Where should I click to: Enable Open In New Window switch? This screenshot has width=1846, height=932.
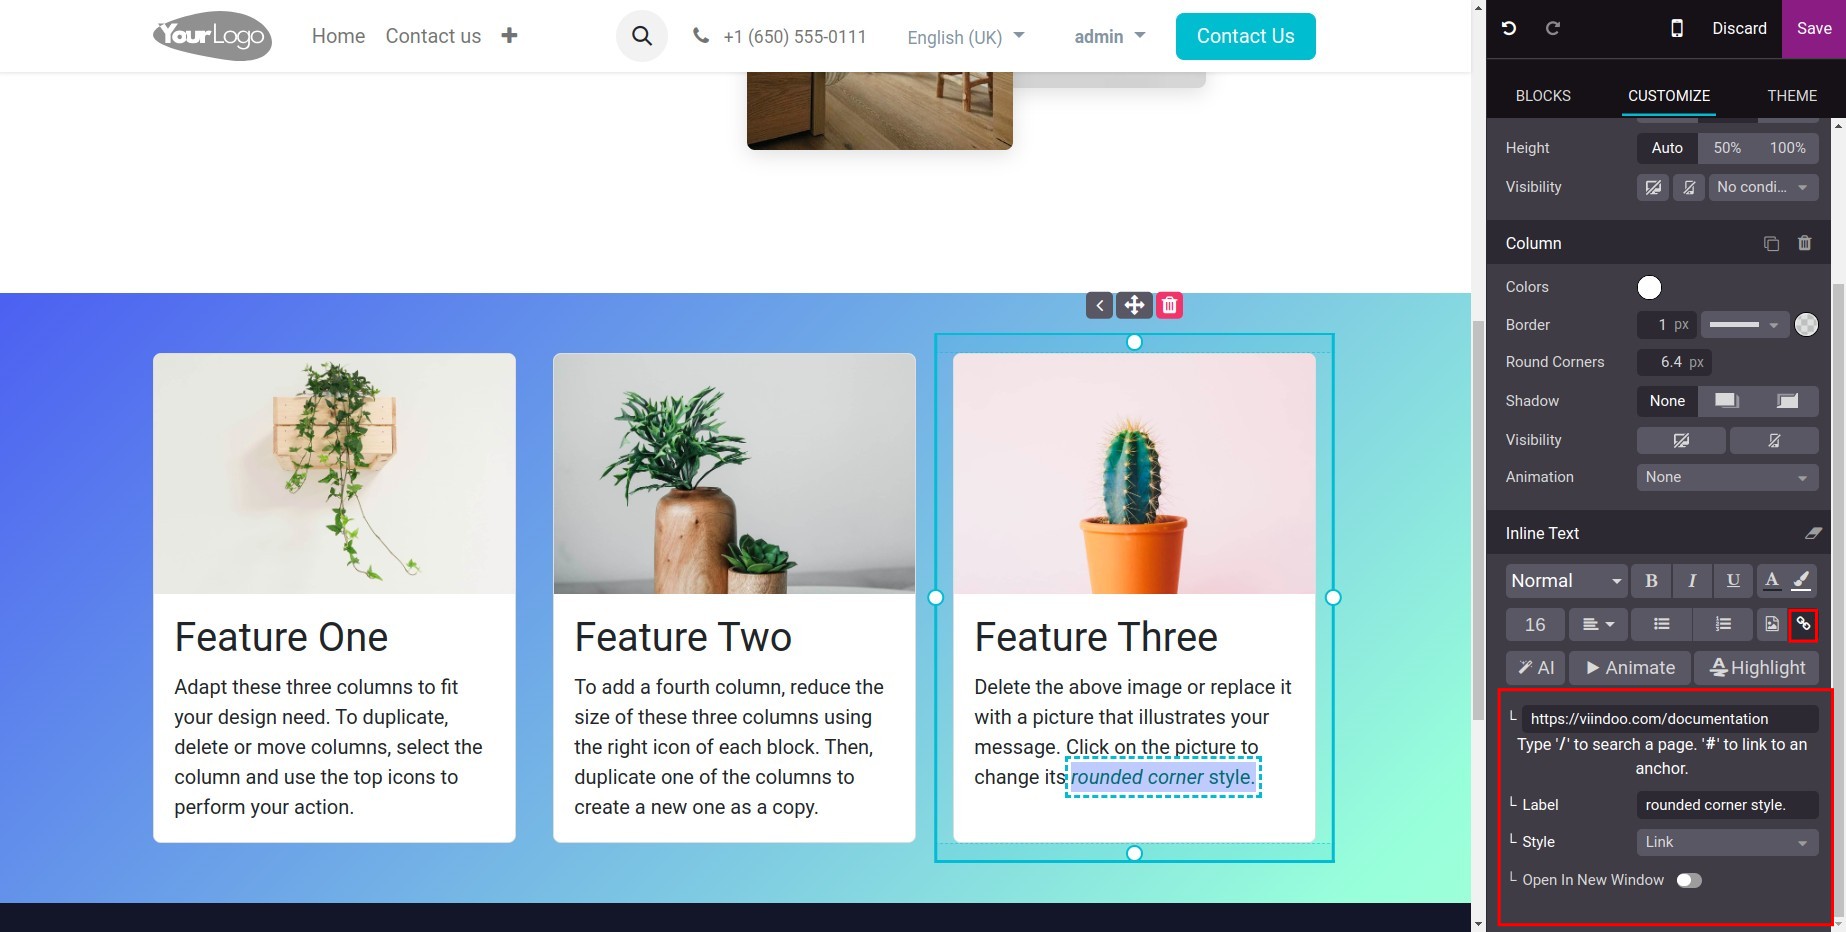tap(1688, 880)
